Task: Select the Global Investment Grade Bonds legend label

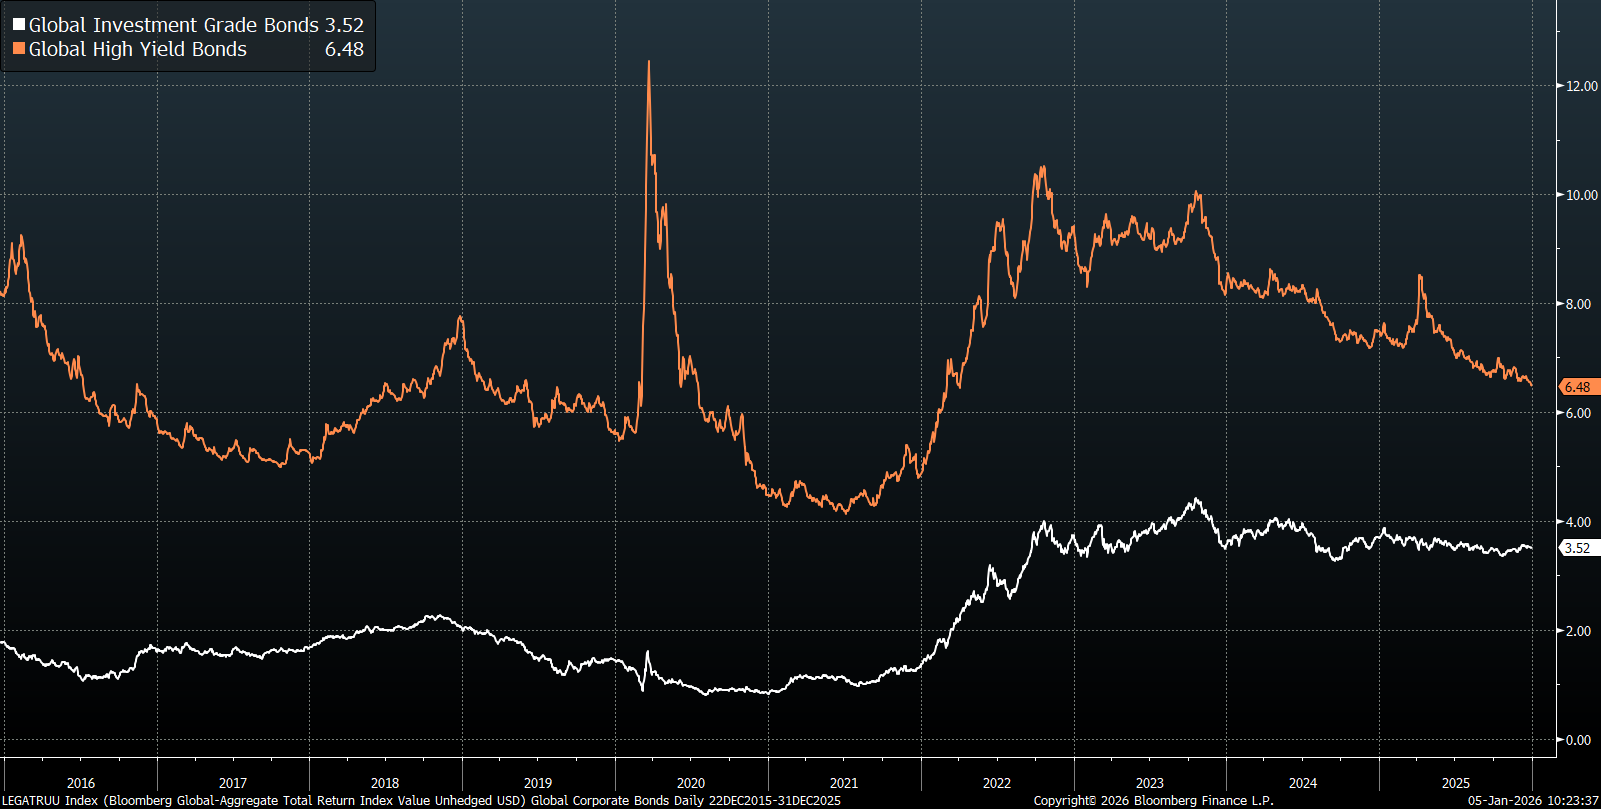Action: [x=173, y=25]
